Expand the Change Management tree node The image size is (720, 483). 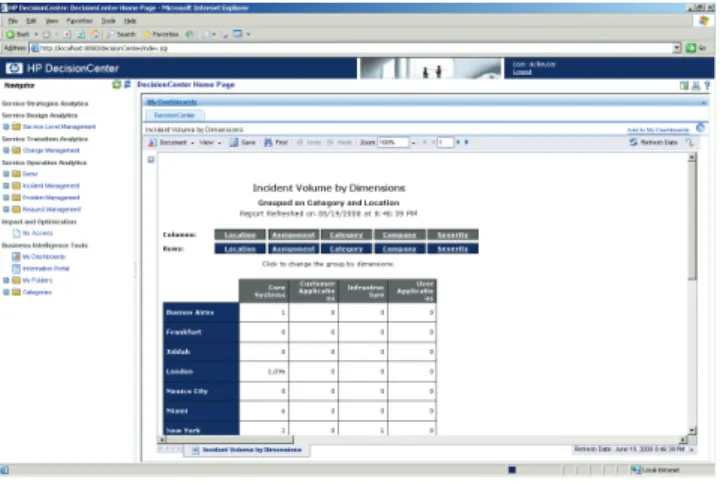tap(6, 151)
